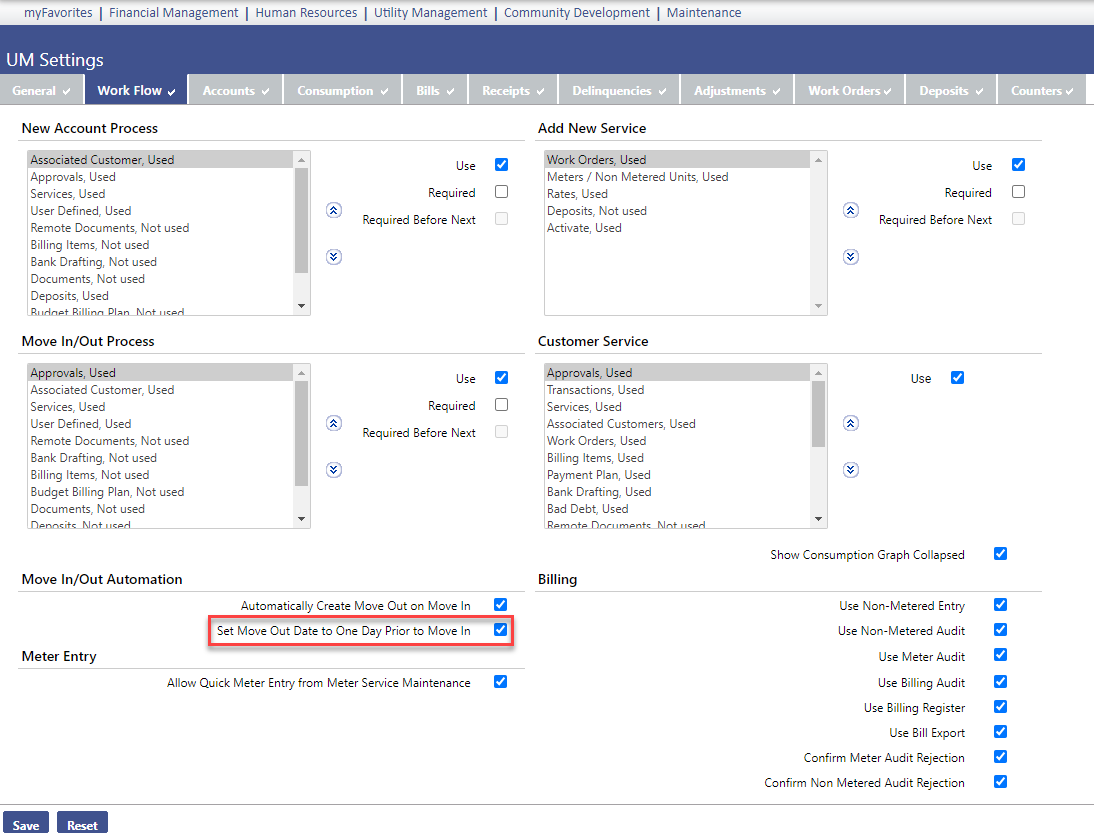Check Required box for Add New Service
1094x838 pixels.
[x=1019, y=192]
